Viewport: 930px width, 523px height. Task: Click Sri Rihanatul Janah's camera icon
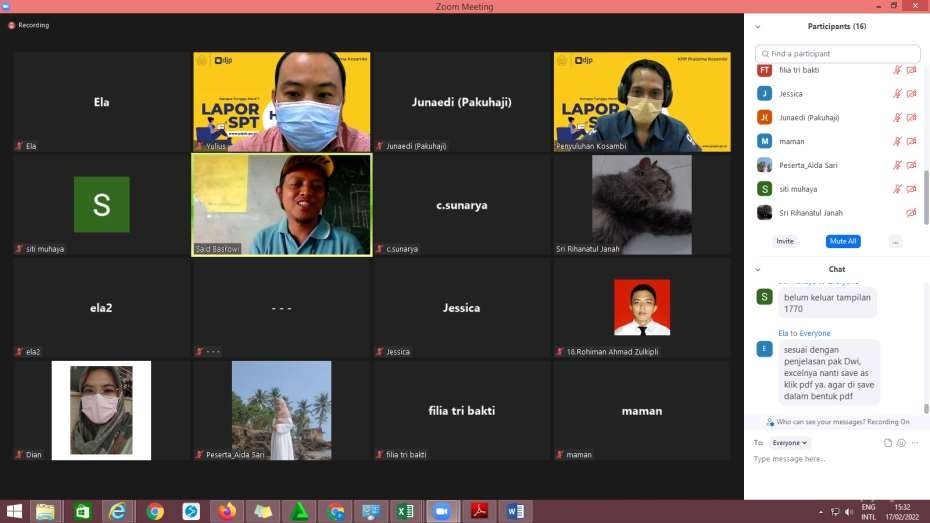911,213
